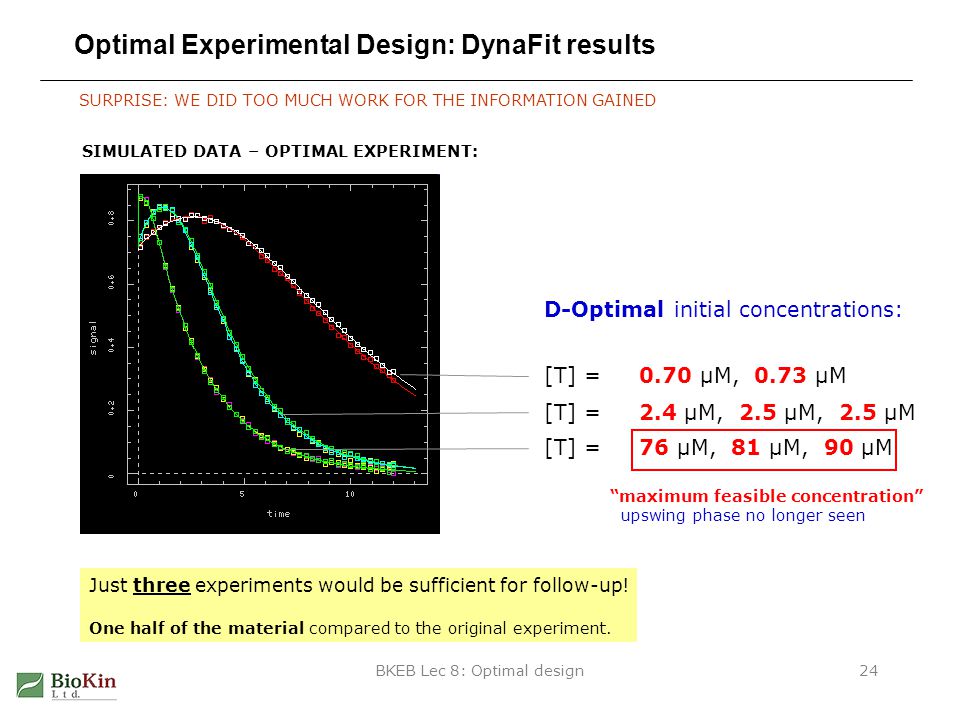Click the 'time' x-axis label
Image resolution: width=960 pixels, height=720 pixels.
(279, 514)
